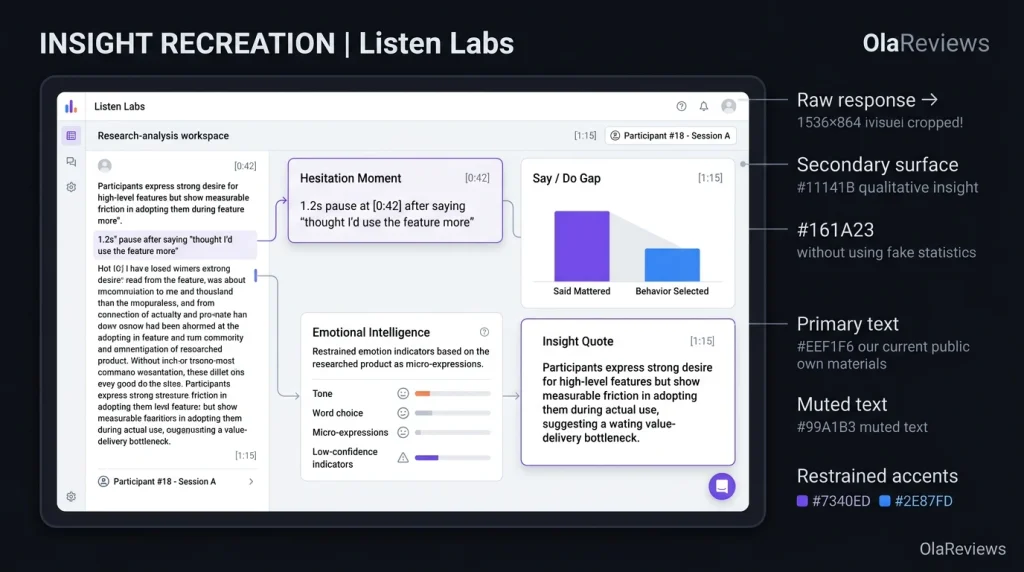1024x572 pixels.
Task: Click the Behavior Selected label
Action: [672, 291]
